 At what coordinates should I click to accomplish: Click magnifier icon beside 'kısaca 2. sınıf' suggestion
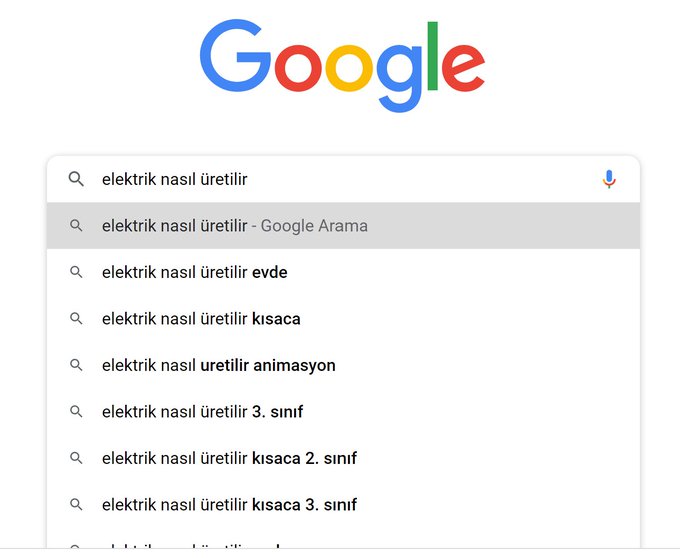pyautogui.click(x=76, y=458)
